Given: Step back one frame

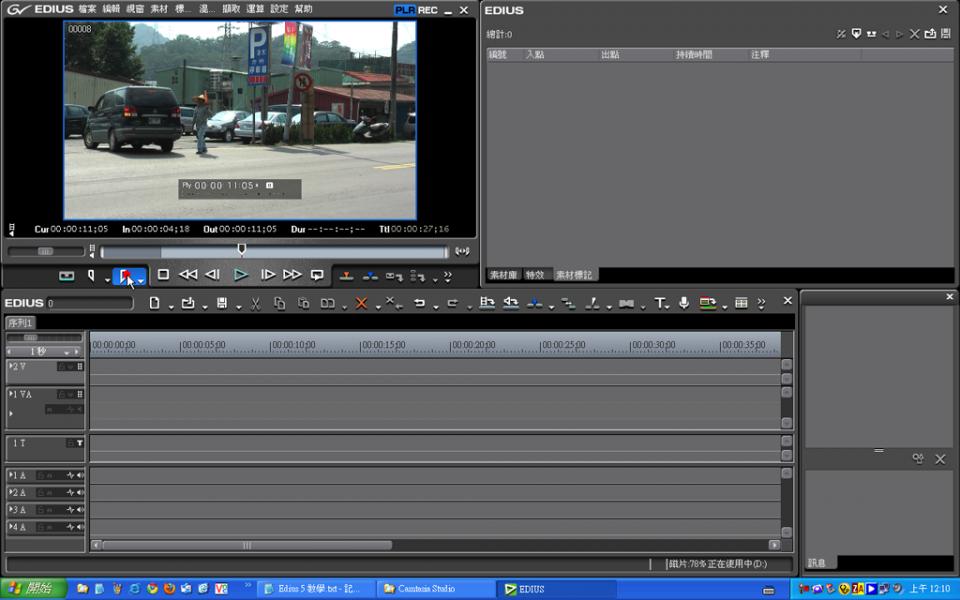Looking at the screenshot, I should [x=213, y=275].
